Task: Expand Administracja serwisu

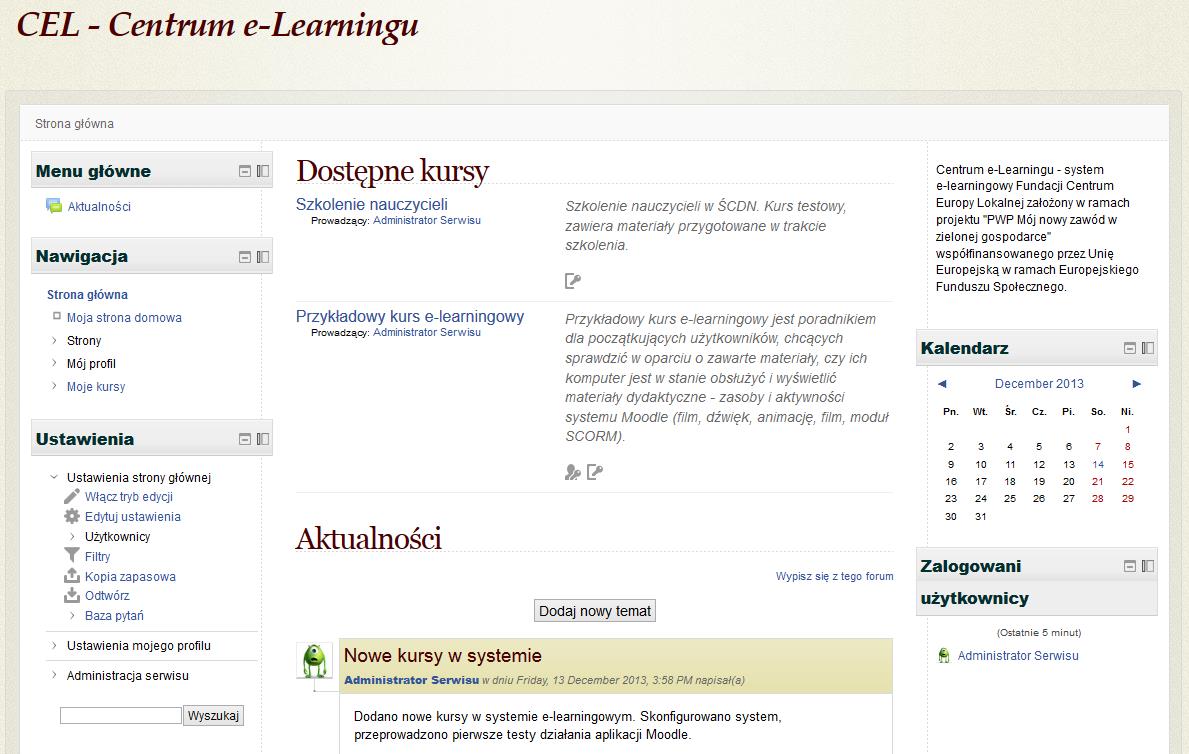Action: (55, 675)
